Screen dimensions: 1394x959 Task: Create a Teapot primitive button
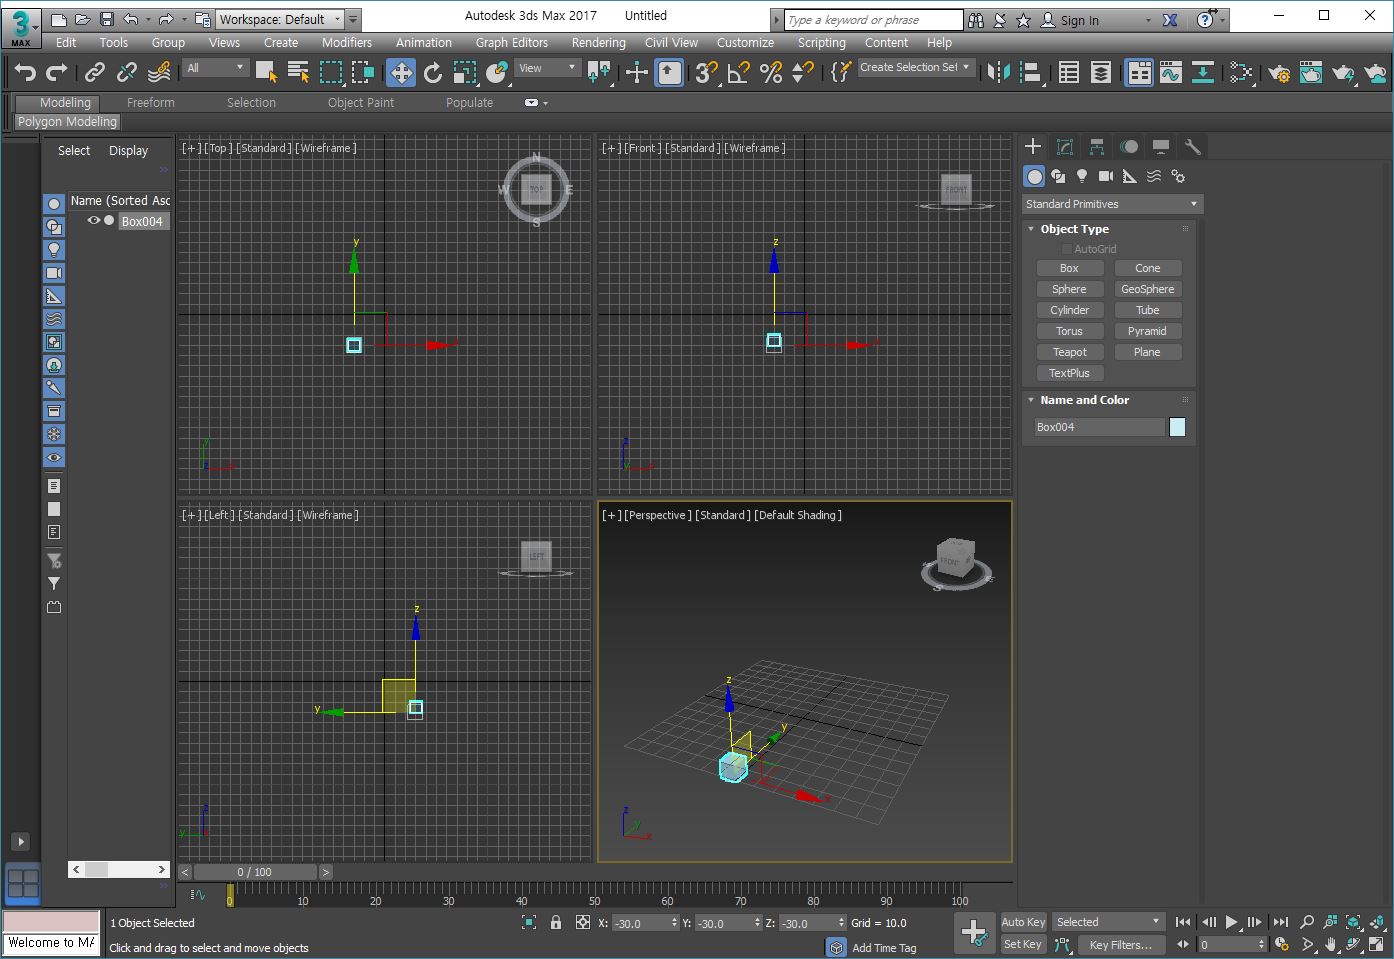coord(1069,352)
